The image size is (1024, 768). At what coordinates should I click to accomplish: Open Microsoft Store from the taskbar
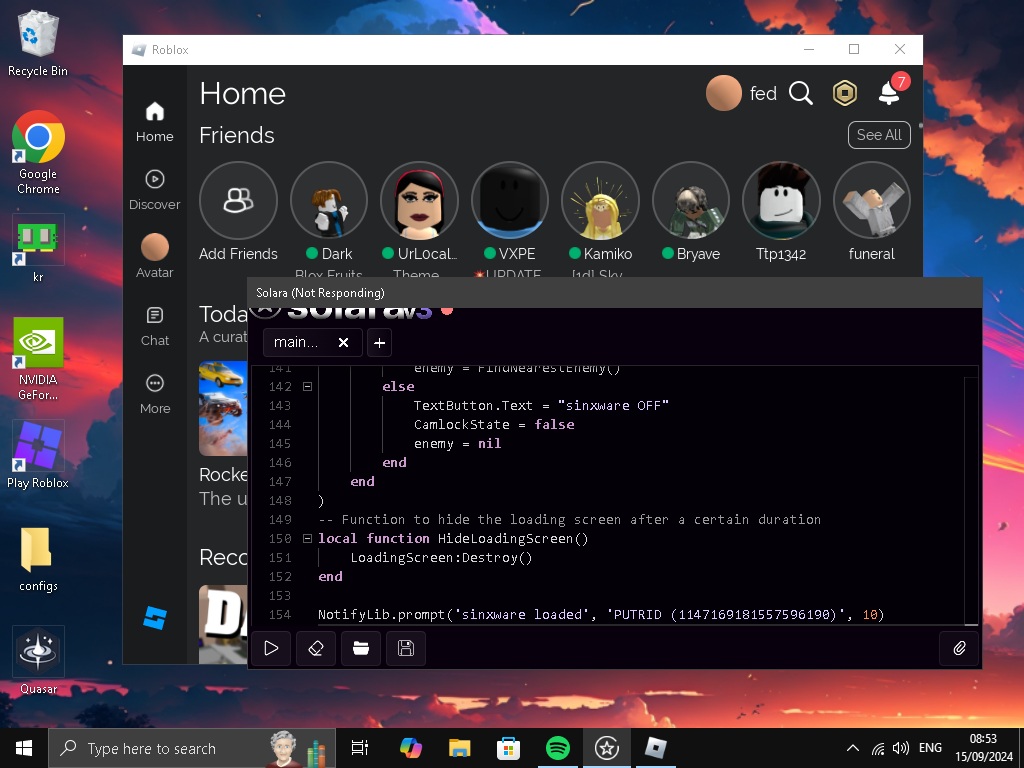508,748
